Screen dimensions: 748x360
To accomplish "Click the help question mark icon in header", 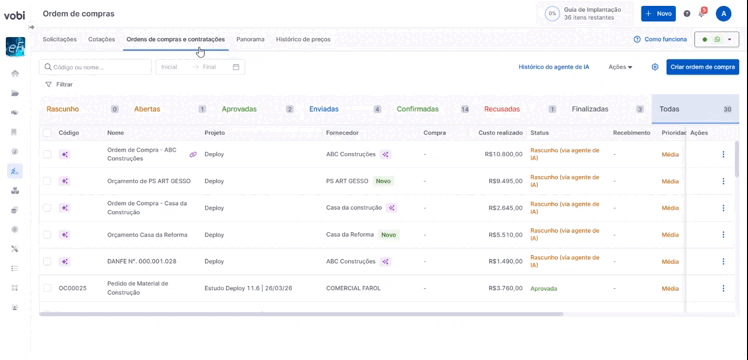I will click(x=687, y=14).
